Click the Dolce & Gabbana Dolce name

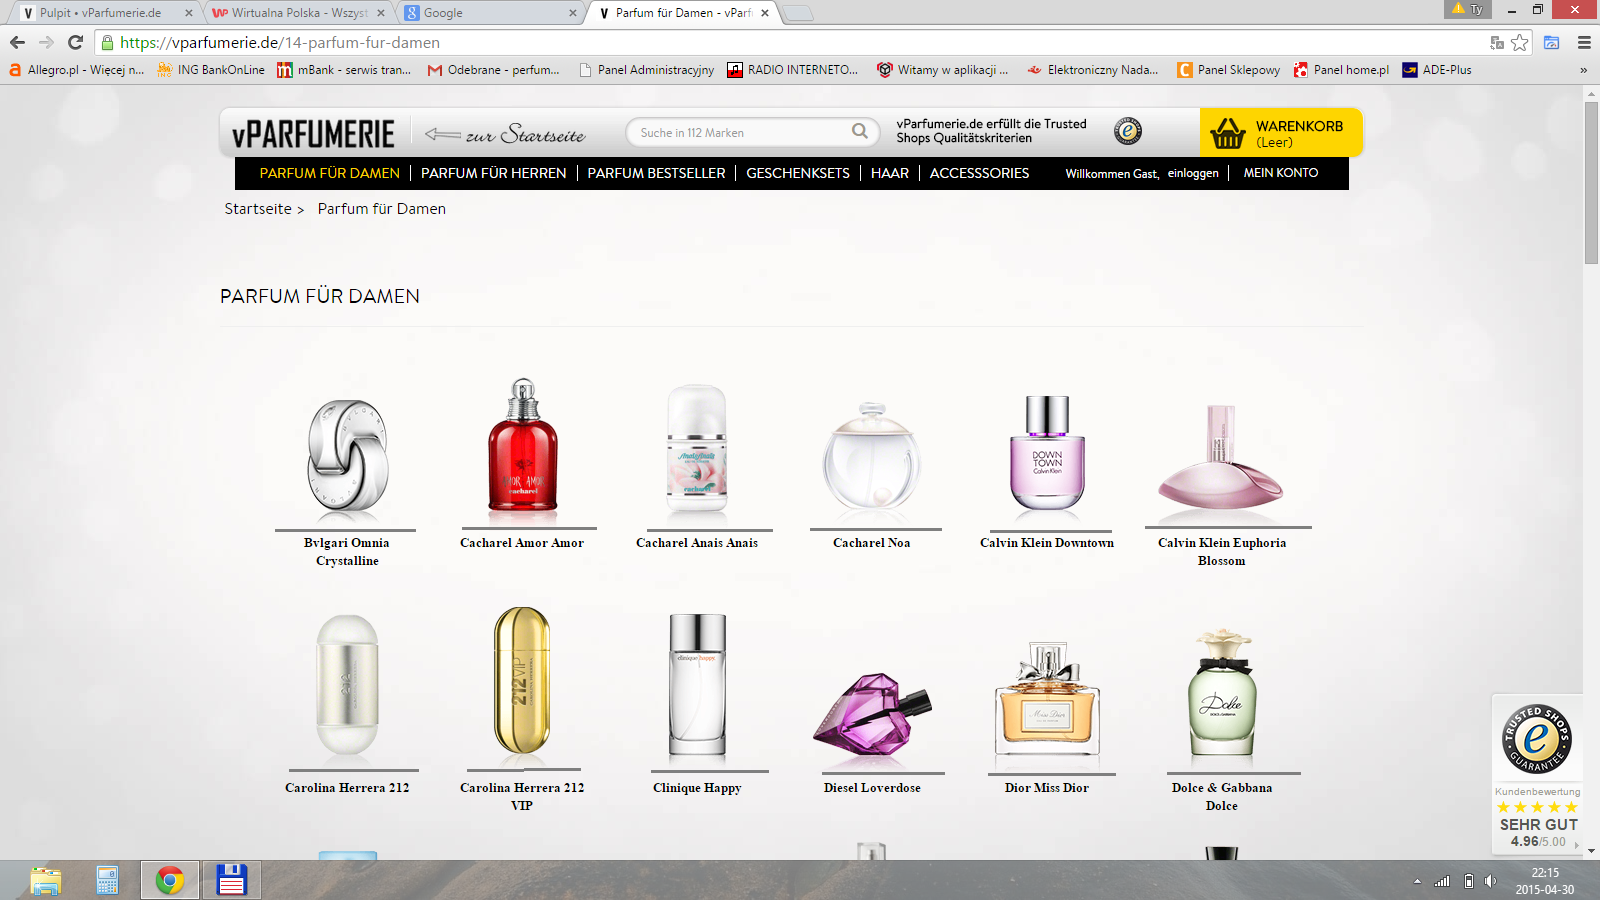click(x=1222, y=797)
